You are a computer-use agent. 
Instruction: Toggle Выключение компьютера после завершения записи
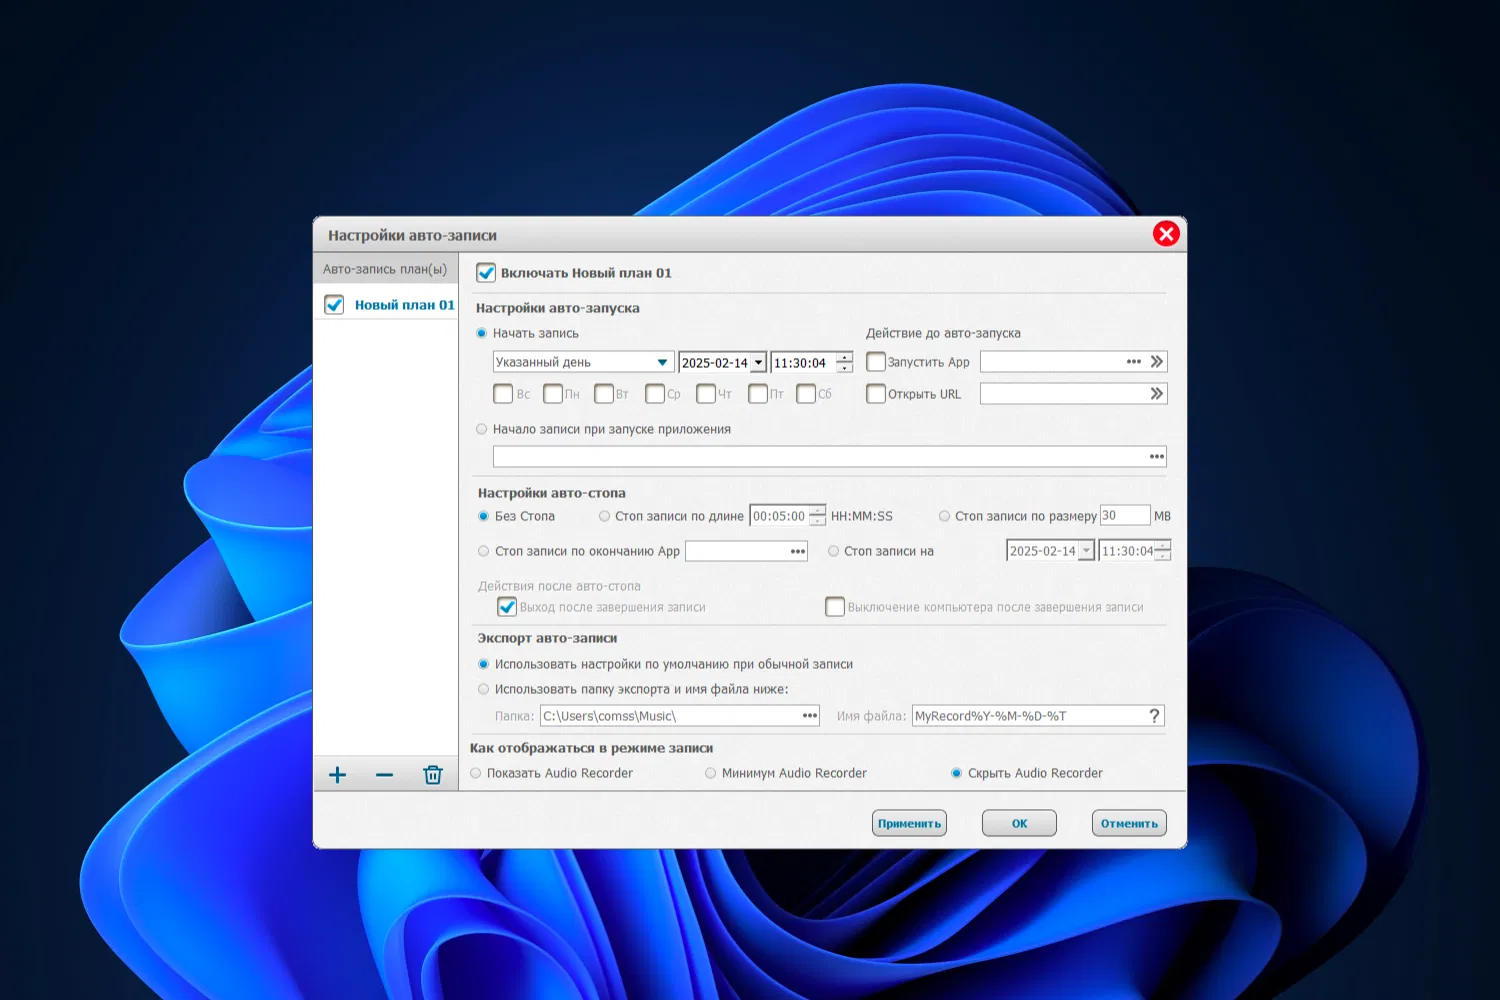835,607
